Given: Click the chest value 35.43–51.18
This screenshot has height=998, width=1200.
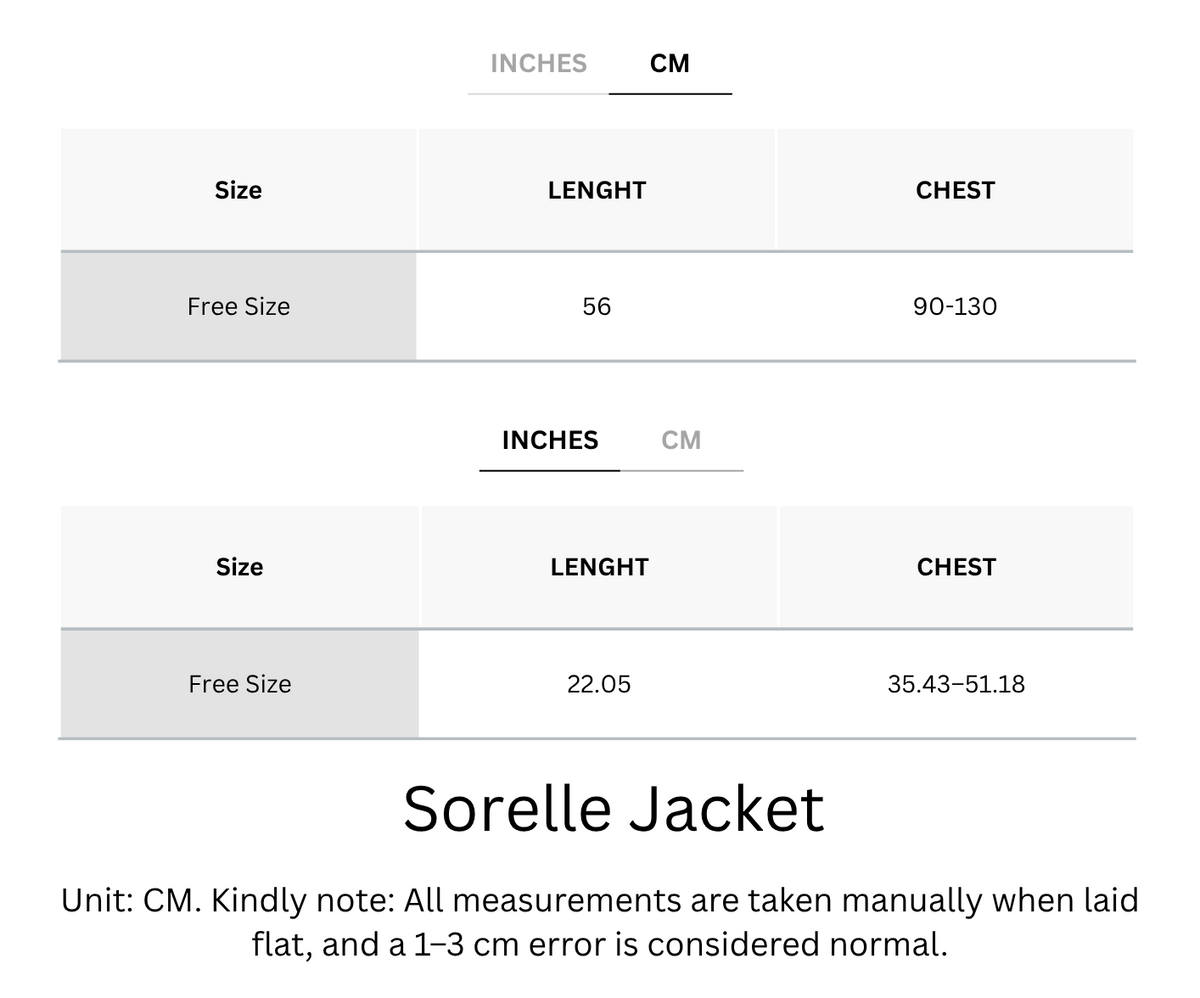Looking at the screenshot, I should click(x=956, y=684).
